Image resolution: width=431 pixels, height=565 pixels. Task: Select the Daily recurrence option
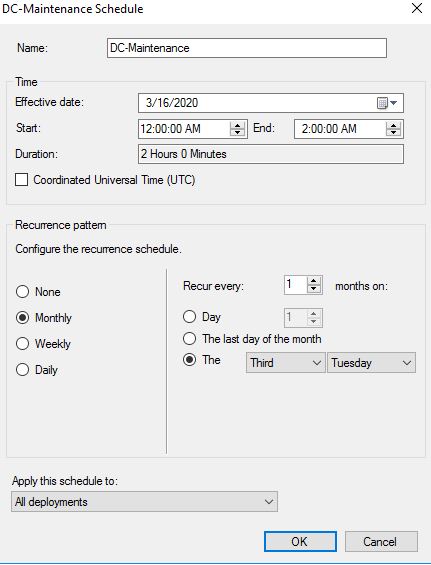click(x=22, y=369)
